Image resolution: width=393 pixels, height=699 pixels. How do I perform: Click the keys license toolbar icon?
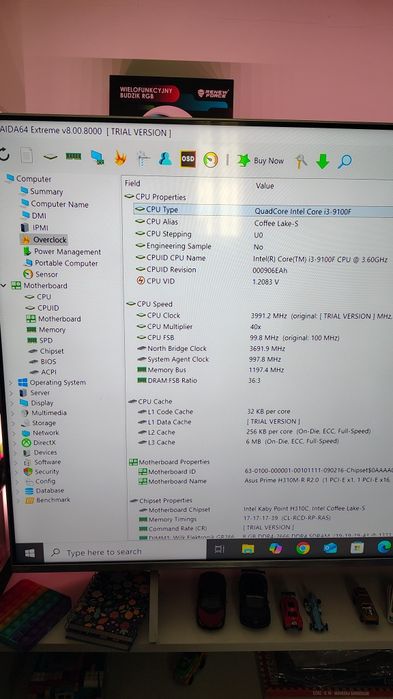tap(302, 161)
